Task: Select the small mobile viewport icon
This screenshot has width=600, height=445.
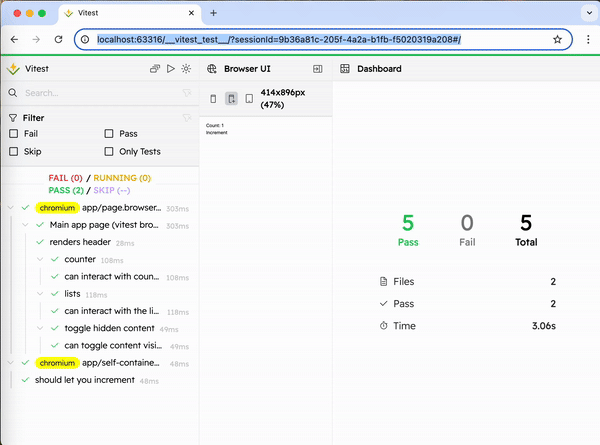Action: (x=213, y=99)
